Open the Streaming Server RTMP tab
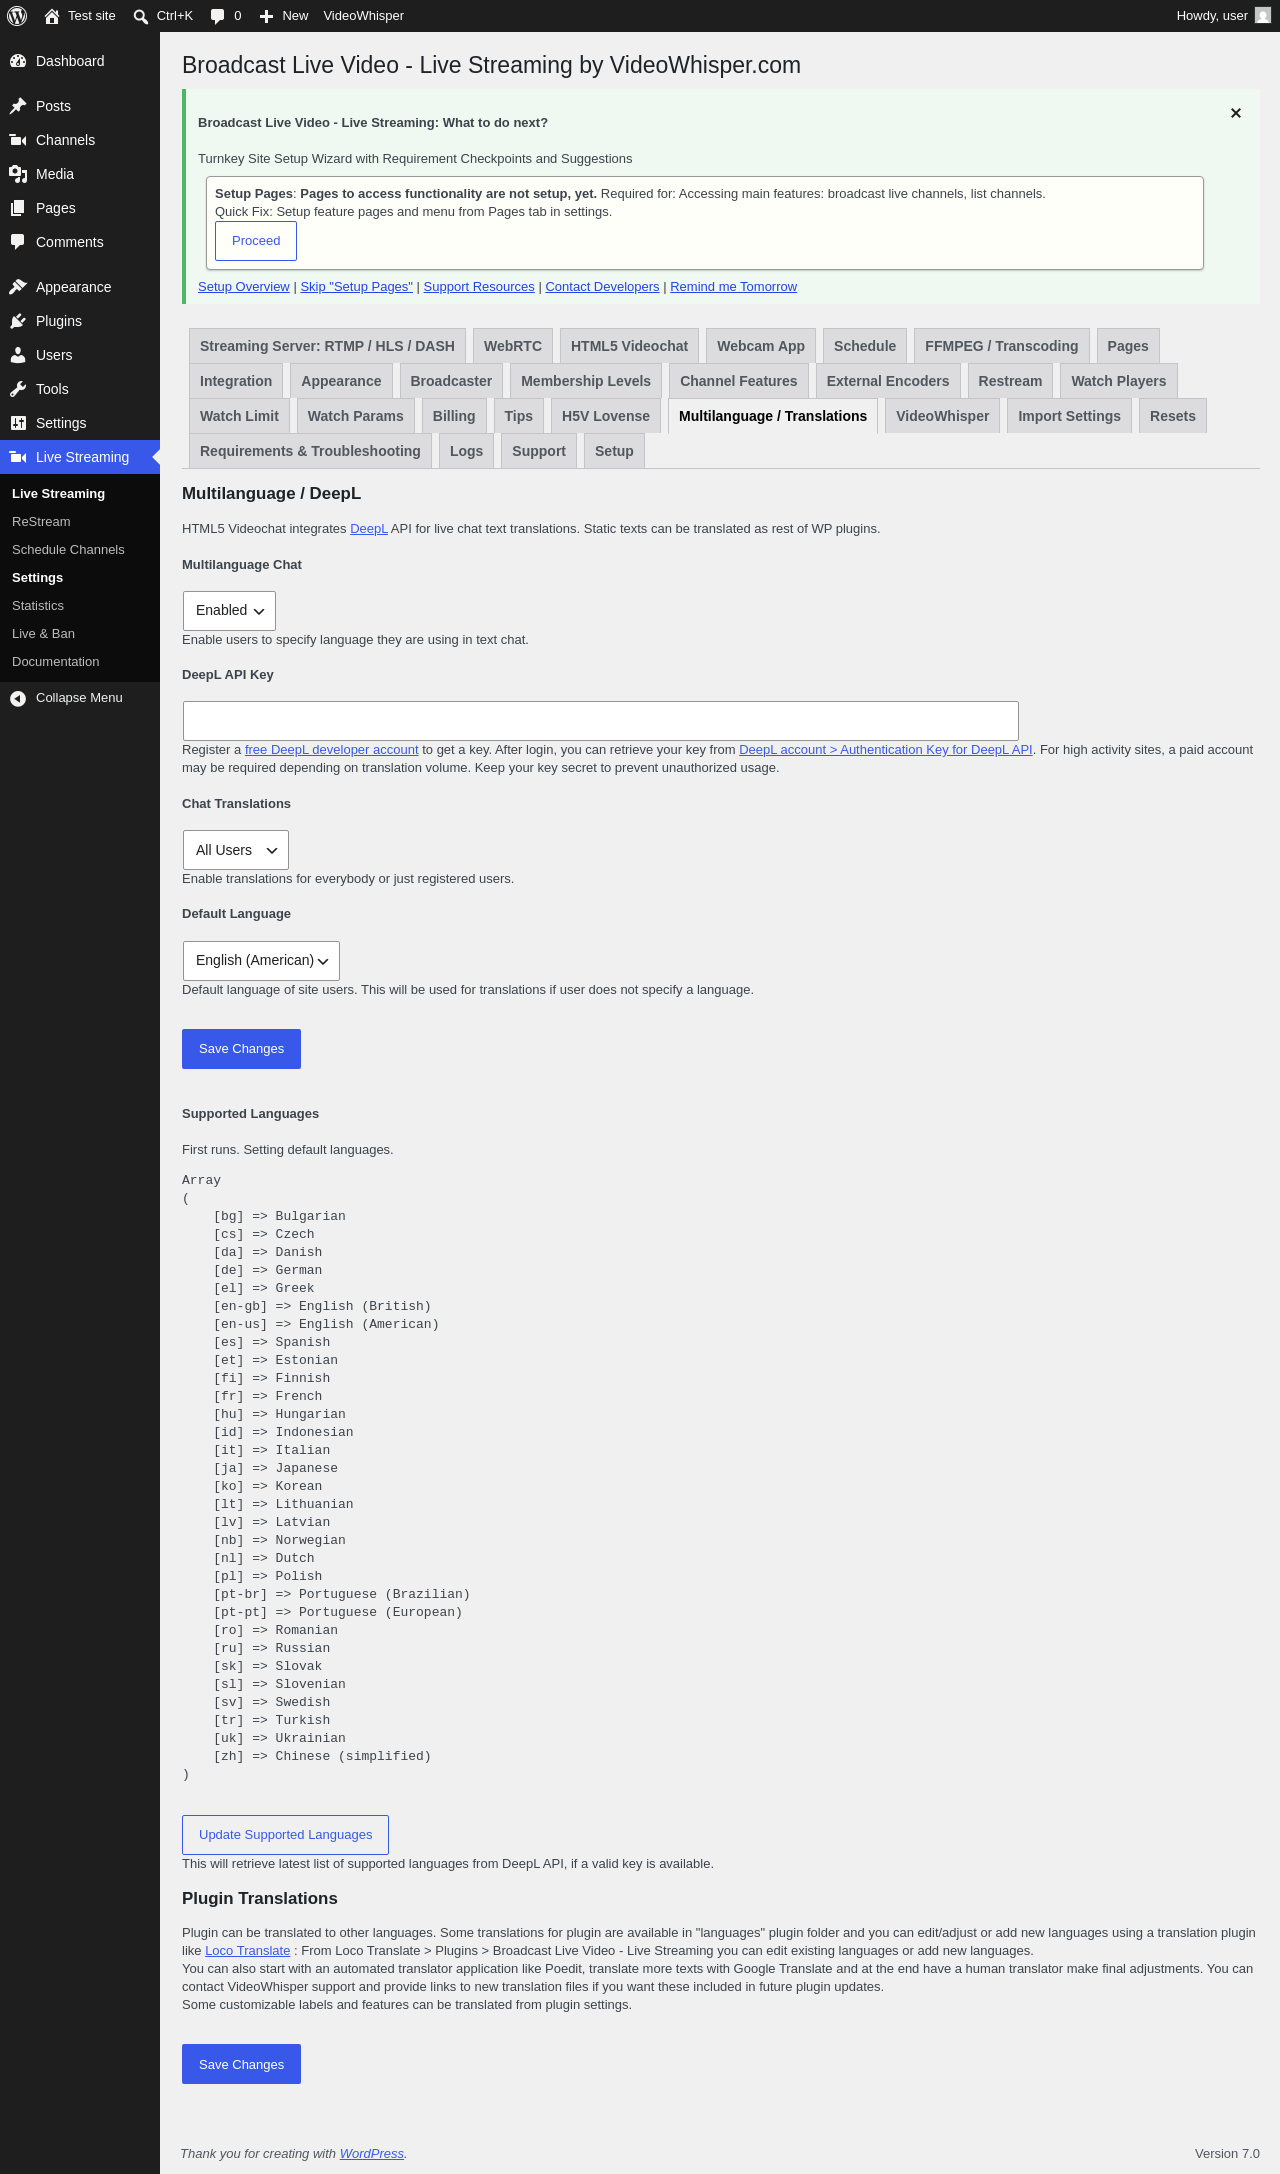Viewport: 1280px width, 2174px height. (327, 346)
